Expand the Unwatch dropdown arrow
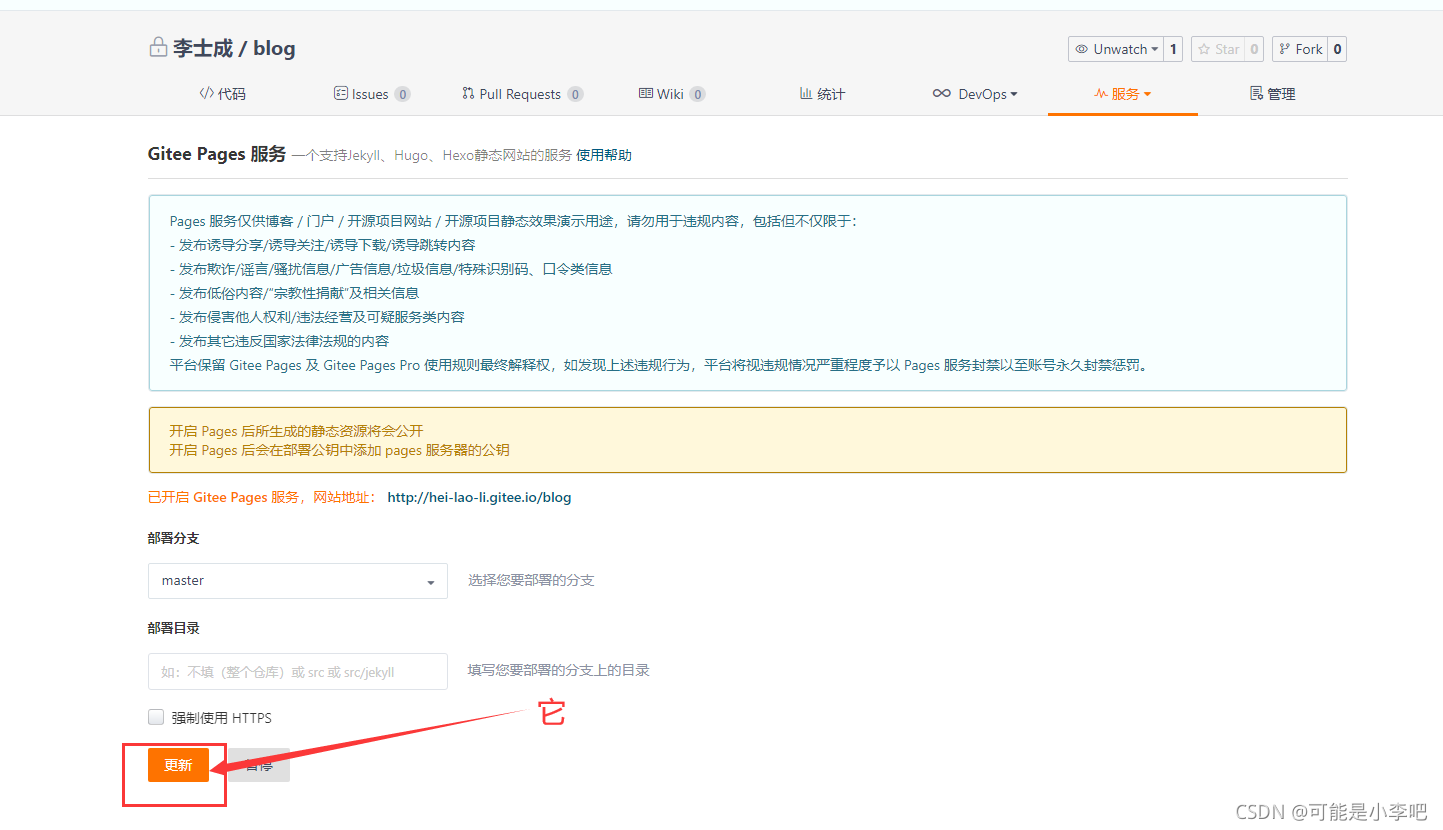This screenshot has width=1443, height=830. (x=1155, y=49)
